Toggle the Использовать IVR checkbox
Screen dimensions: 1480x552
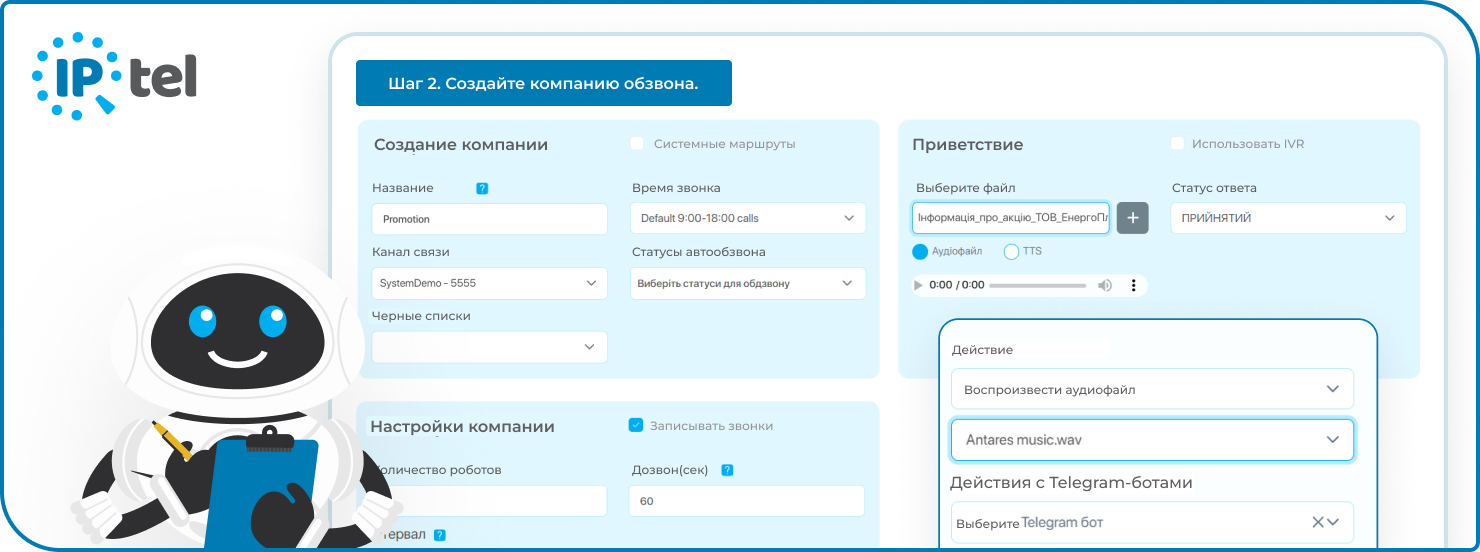tap(1177, 144)
